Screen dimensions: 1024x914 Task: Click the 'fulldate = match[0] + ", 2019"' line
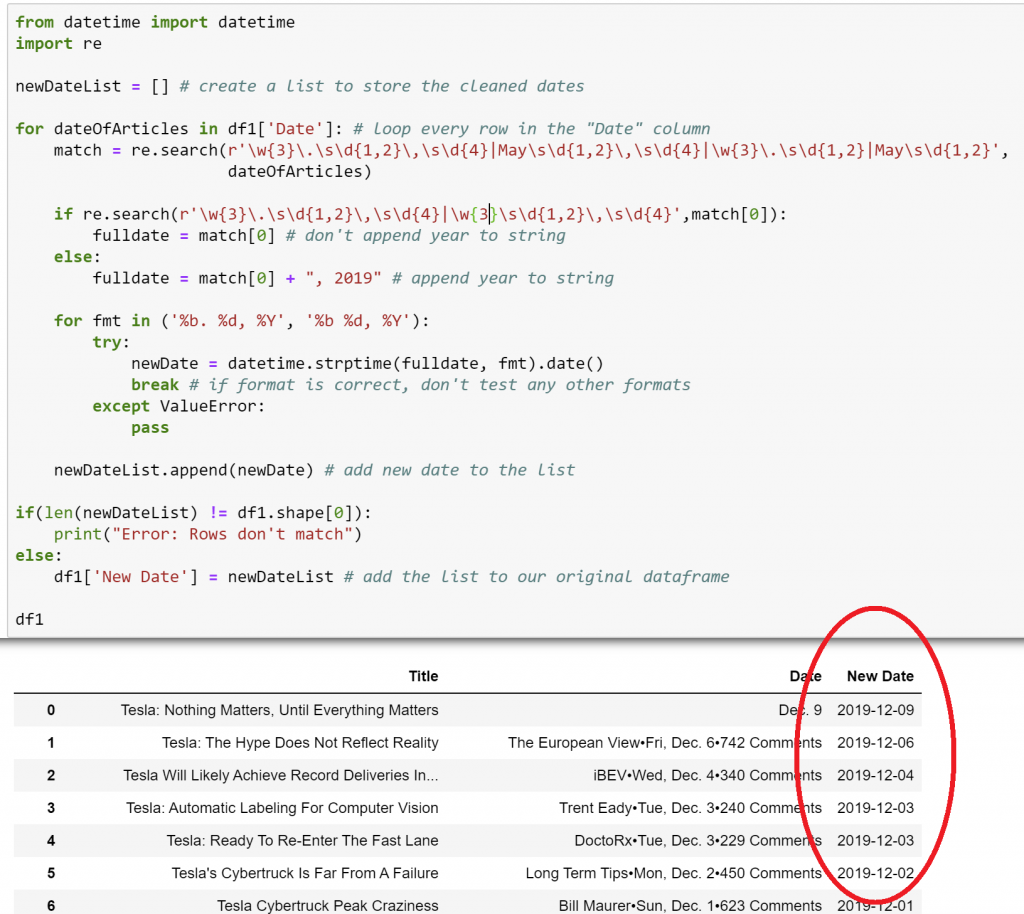point(353,278)
